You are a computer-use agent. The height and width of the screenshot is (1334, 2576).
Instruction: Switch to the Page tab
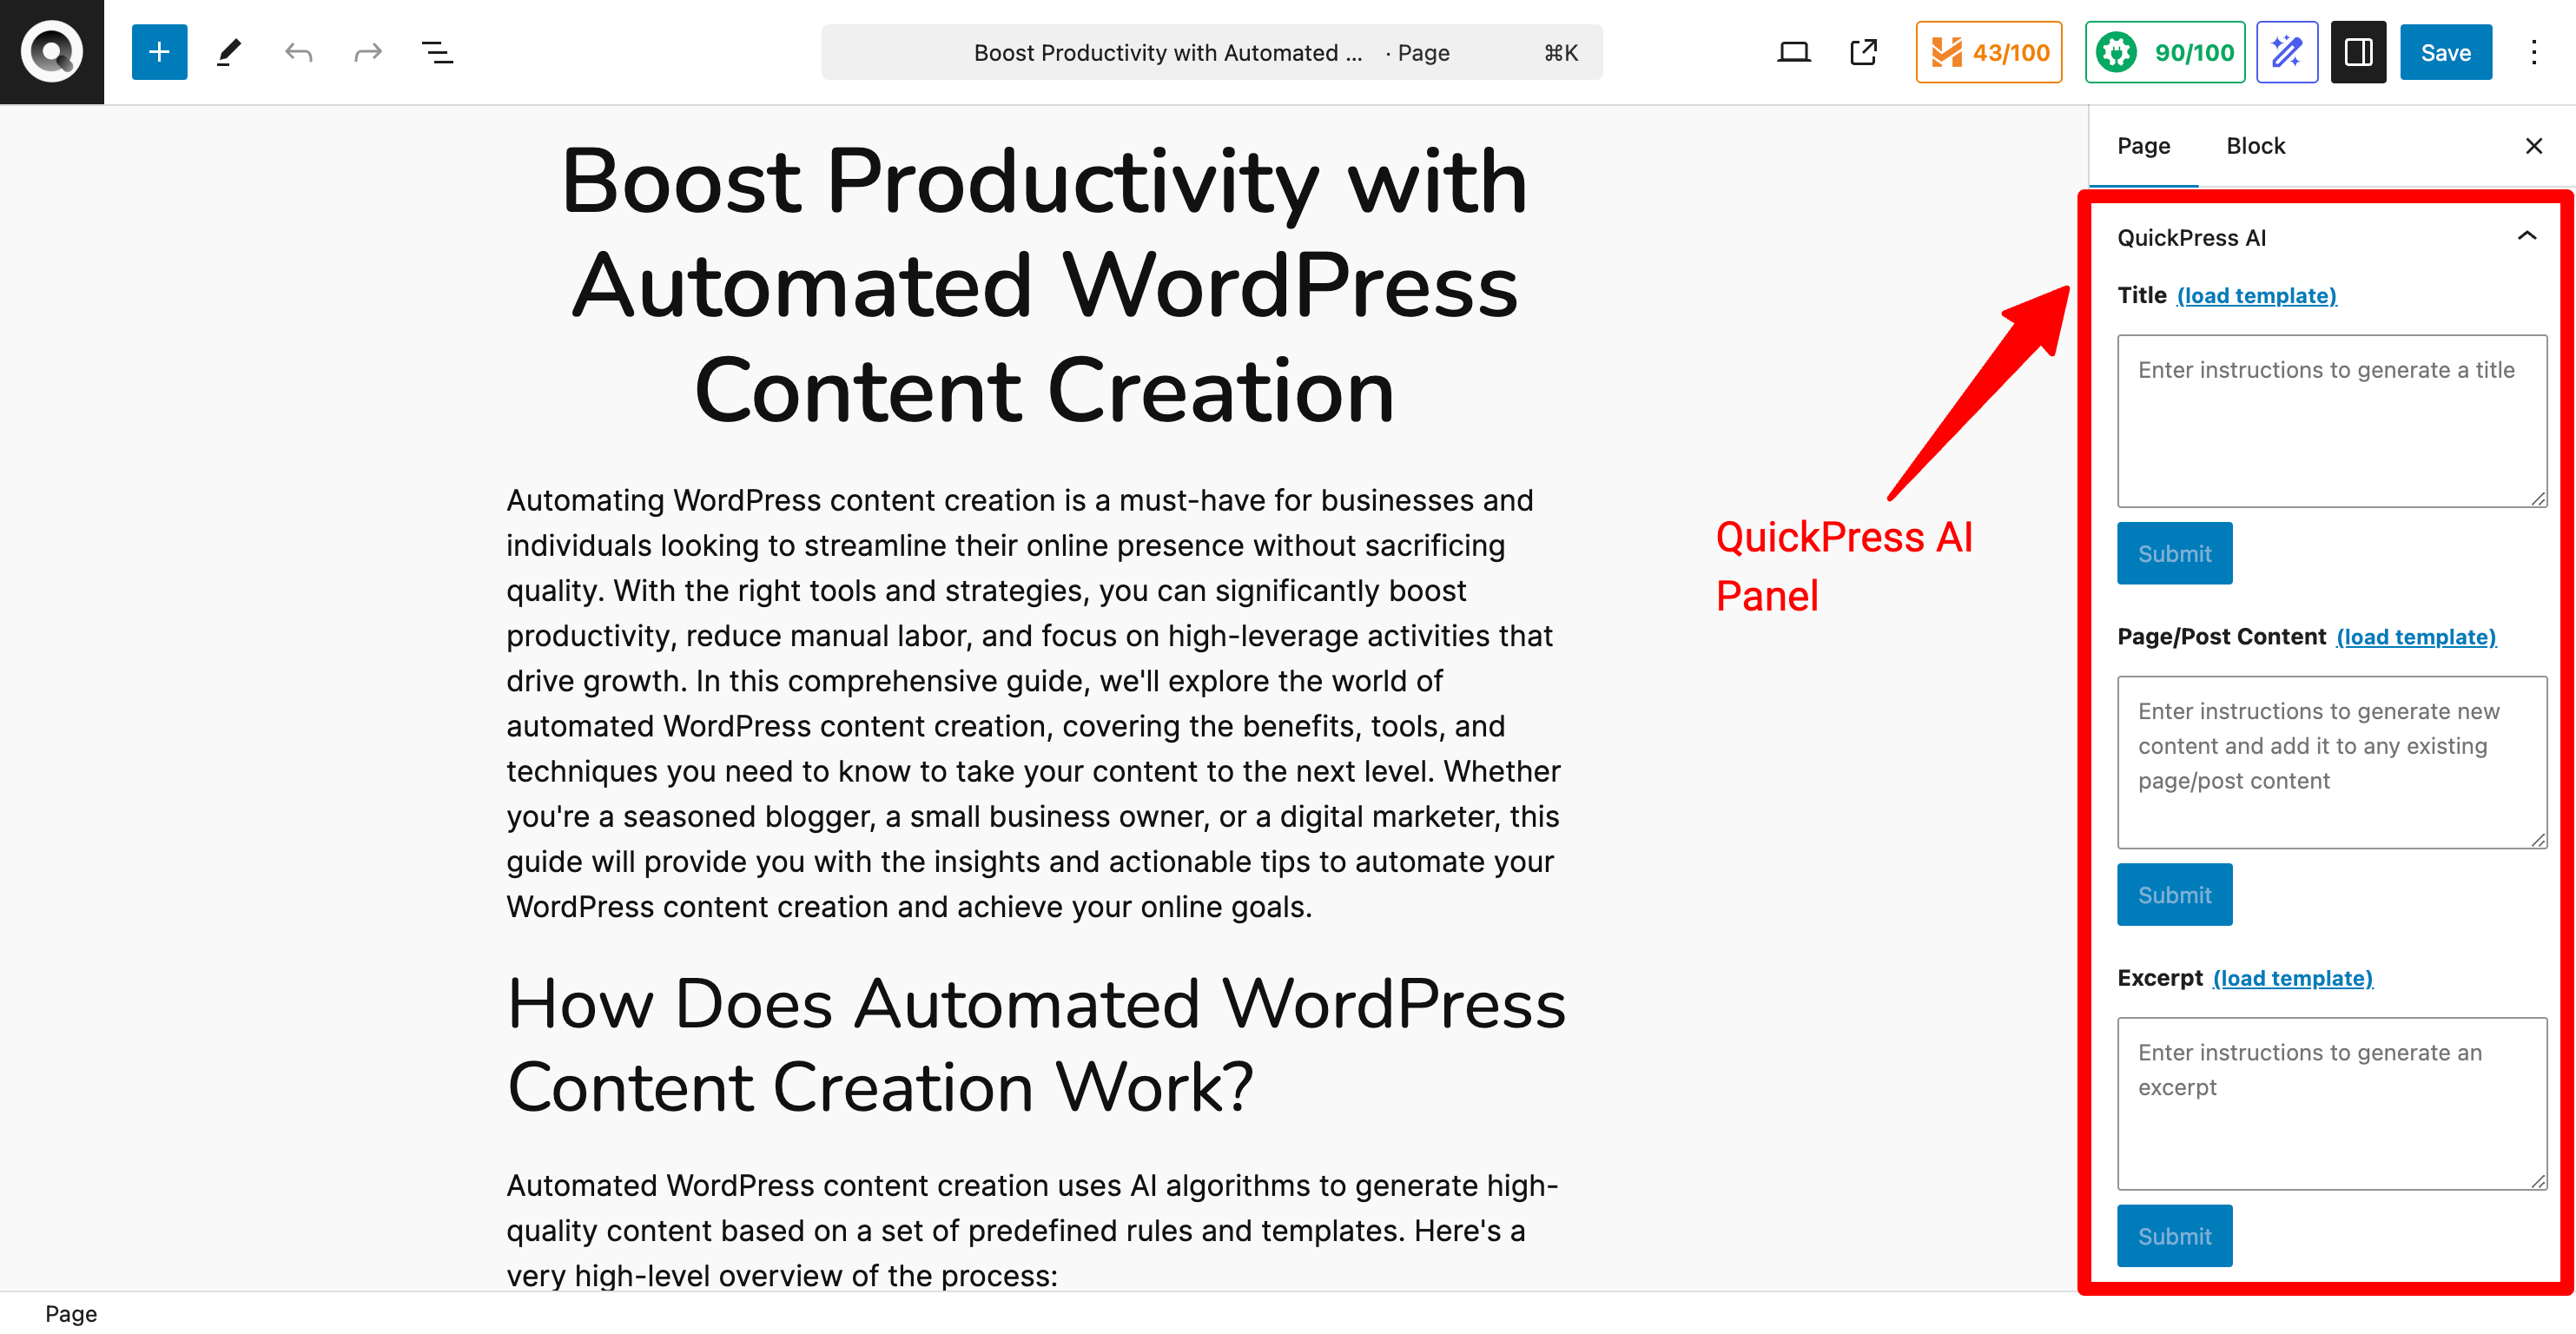pyautogui.click(x=2143, y=146)
